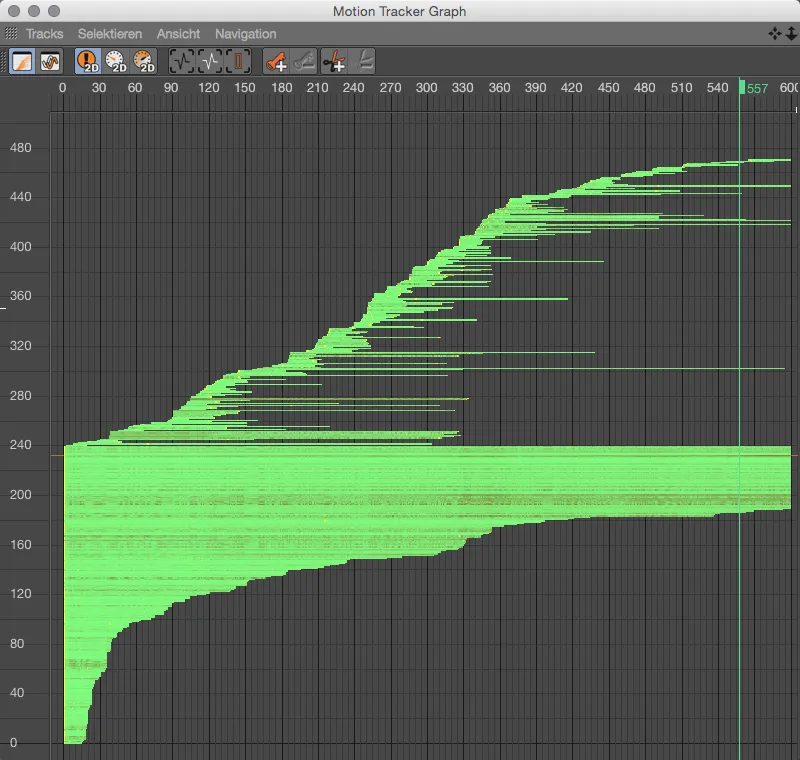Open the Ansicht menu
Viewport: 800px width, 760px height.
point(178,34)
